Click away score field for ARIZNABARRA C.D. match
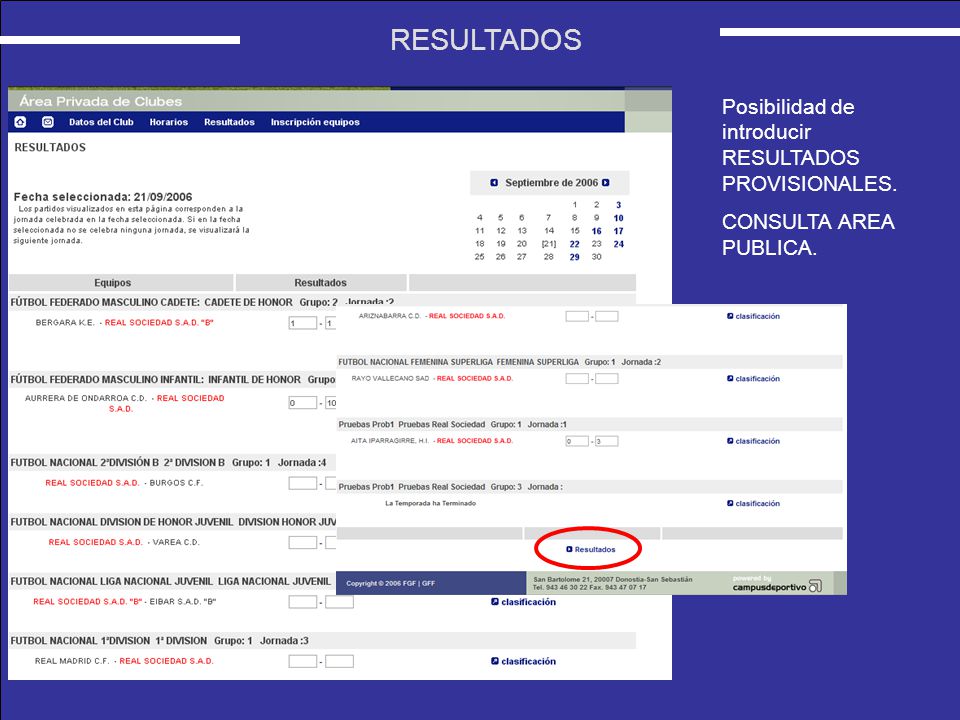Image resolution: width=960 pixels, height=720 pixels. pos(607,317)
